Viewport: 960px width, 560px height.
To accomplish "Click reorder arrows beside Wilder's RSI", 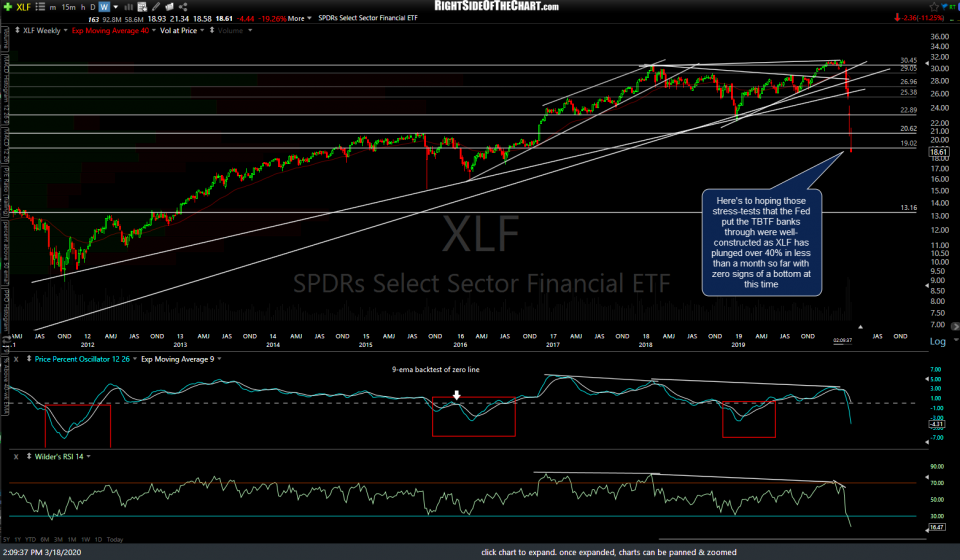I will click(29, 456).
